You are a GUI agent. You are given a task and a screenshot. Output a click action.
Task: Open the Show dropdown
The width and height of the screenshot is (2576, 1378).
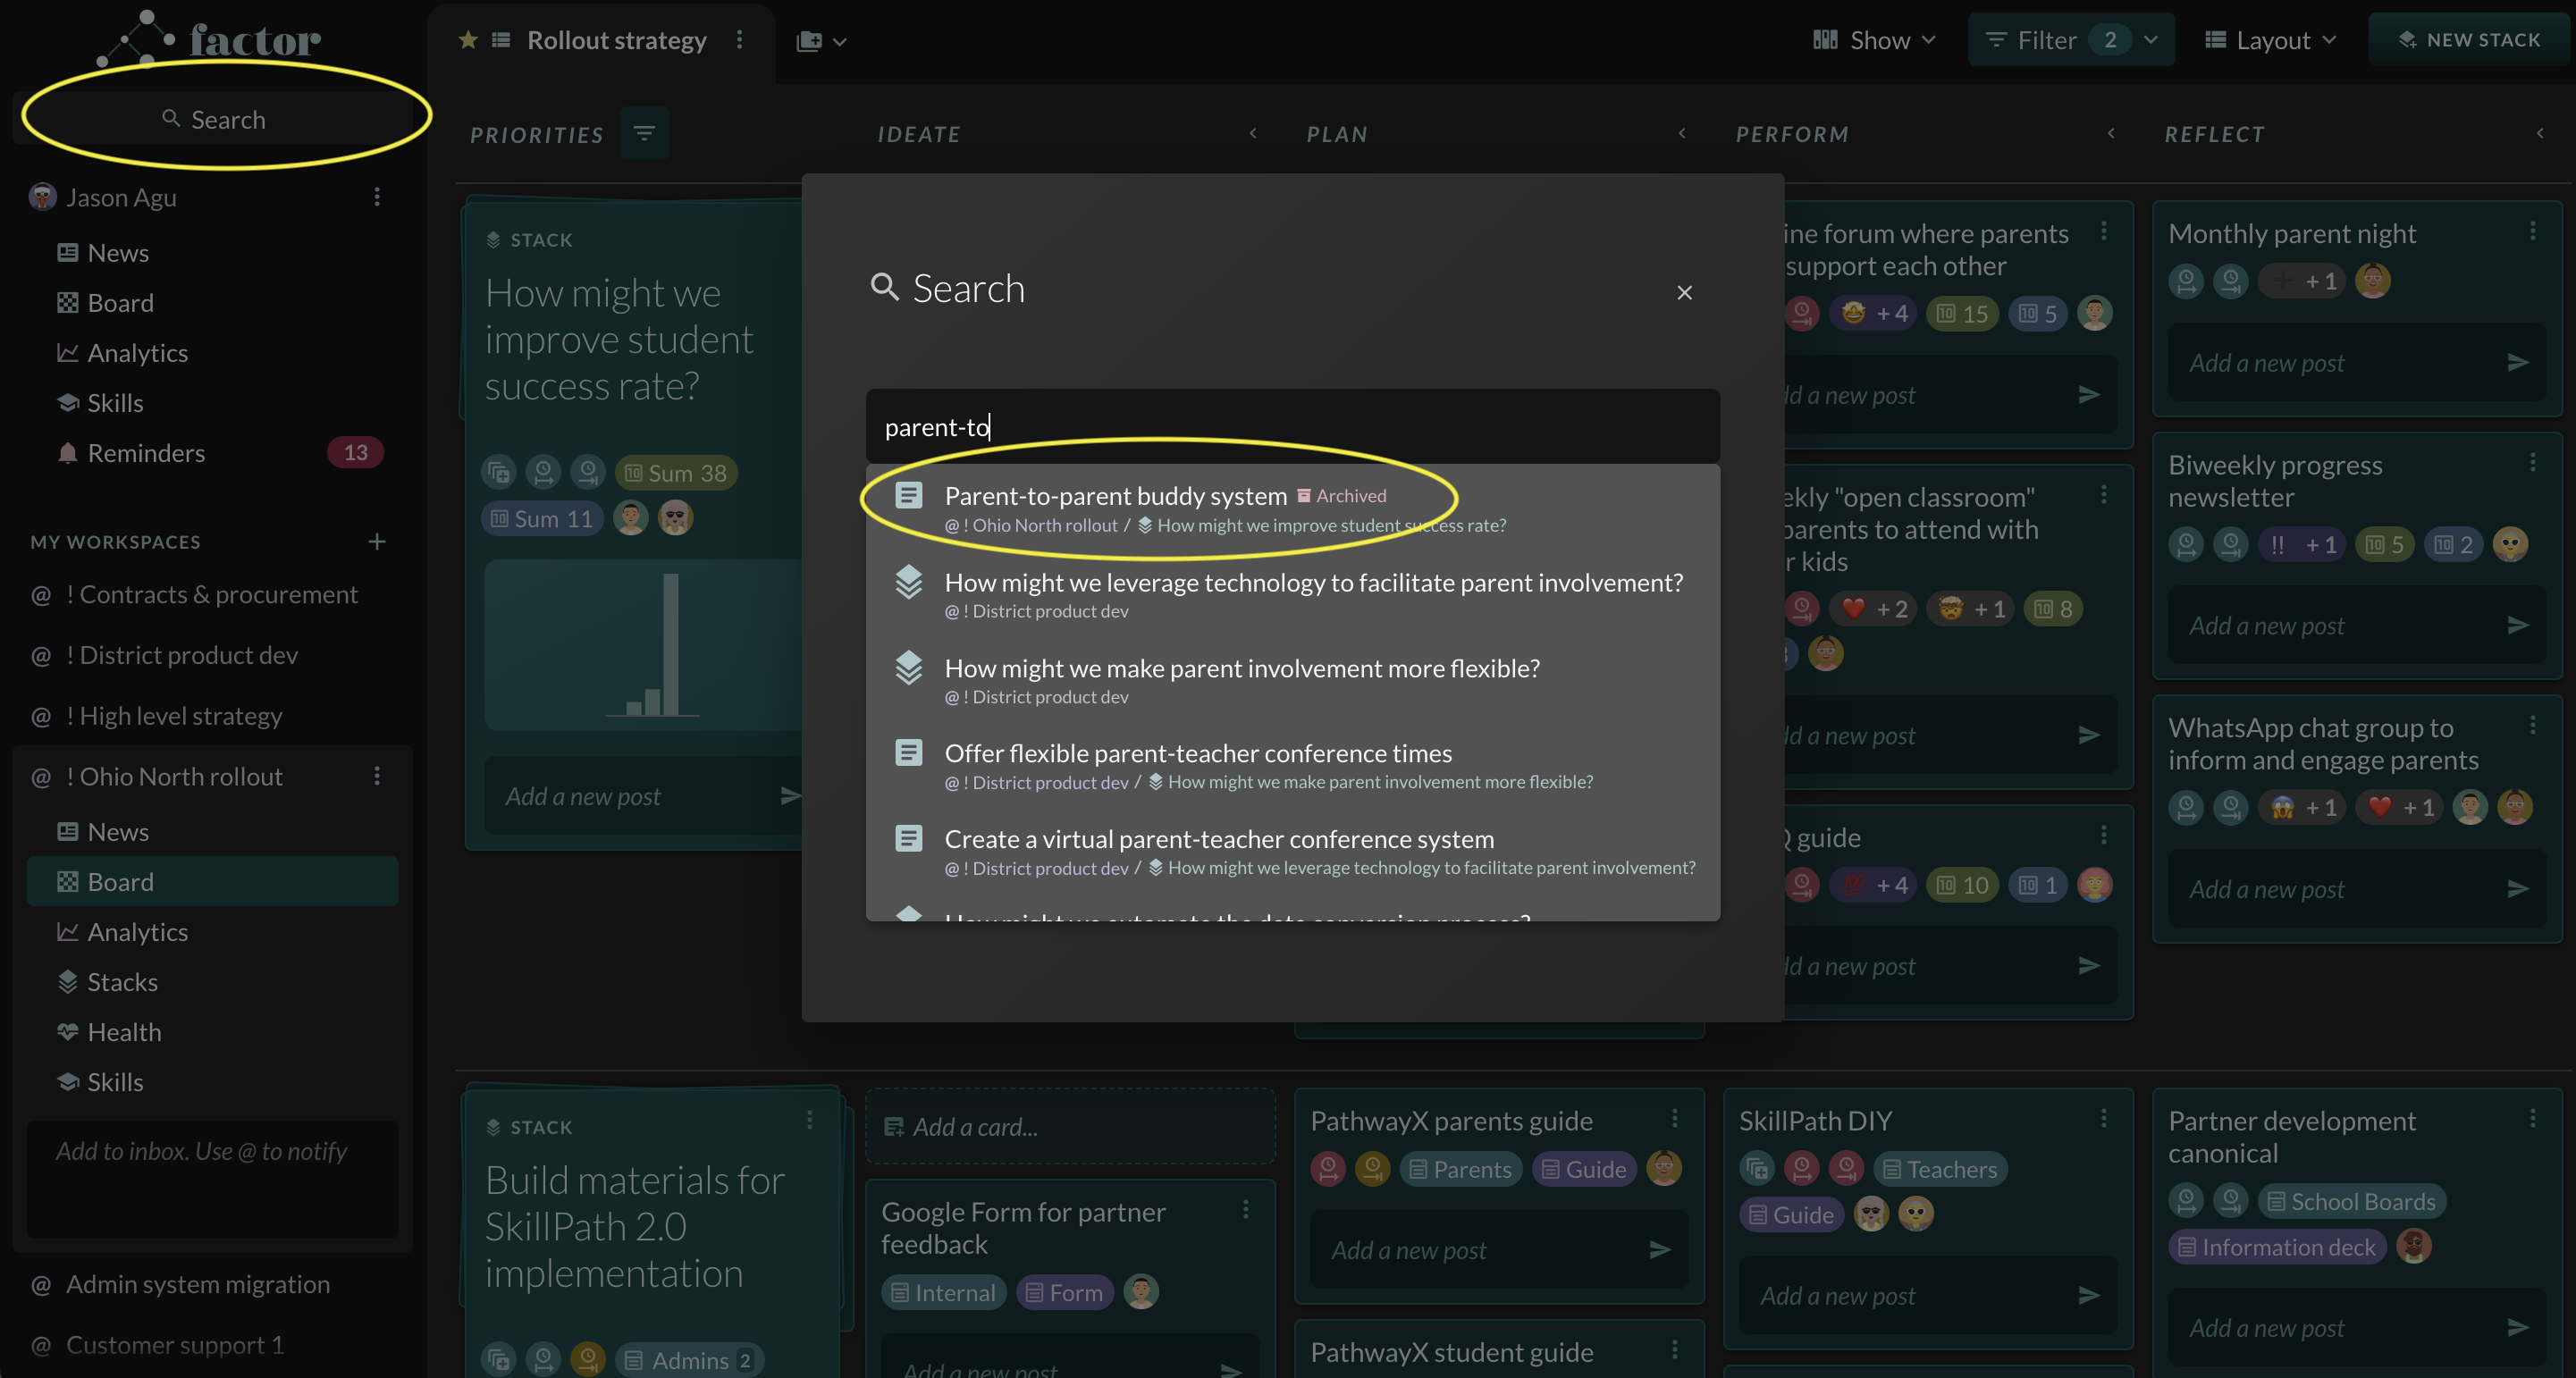[1875, 41]
